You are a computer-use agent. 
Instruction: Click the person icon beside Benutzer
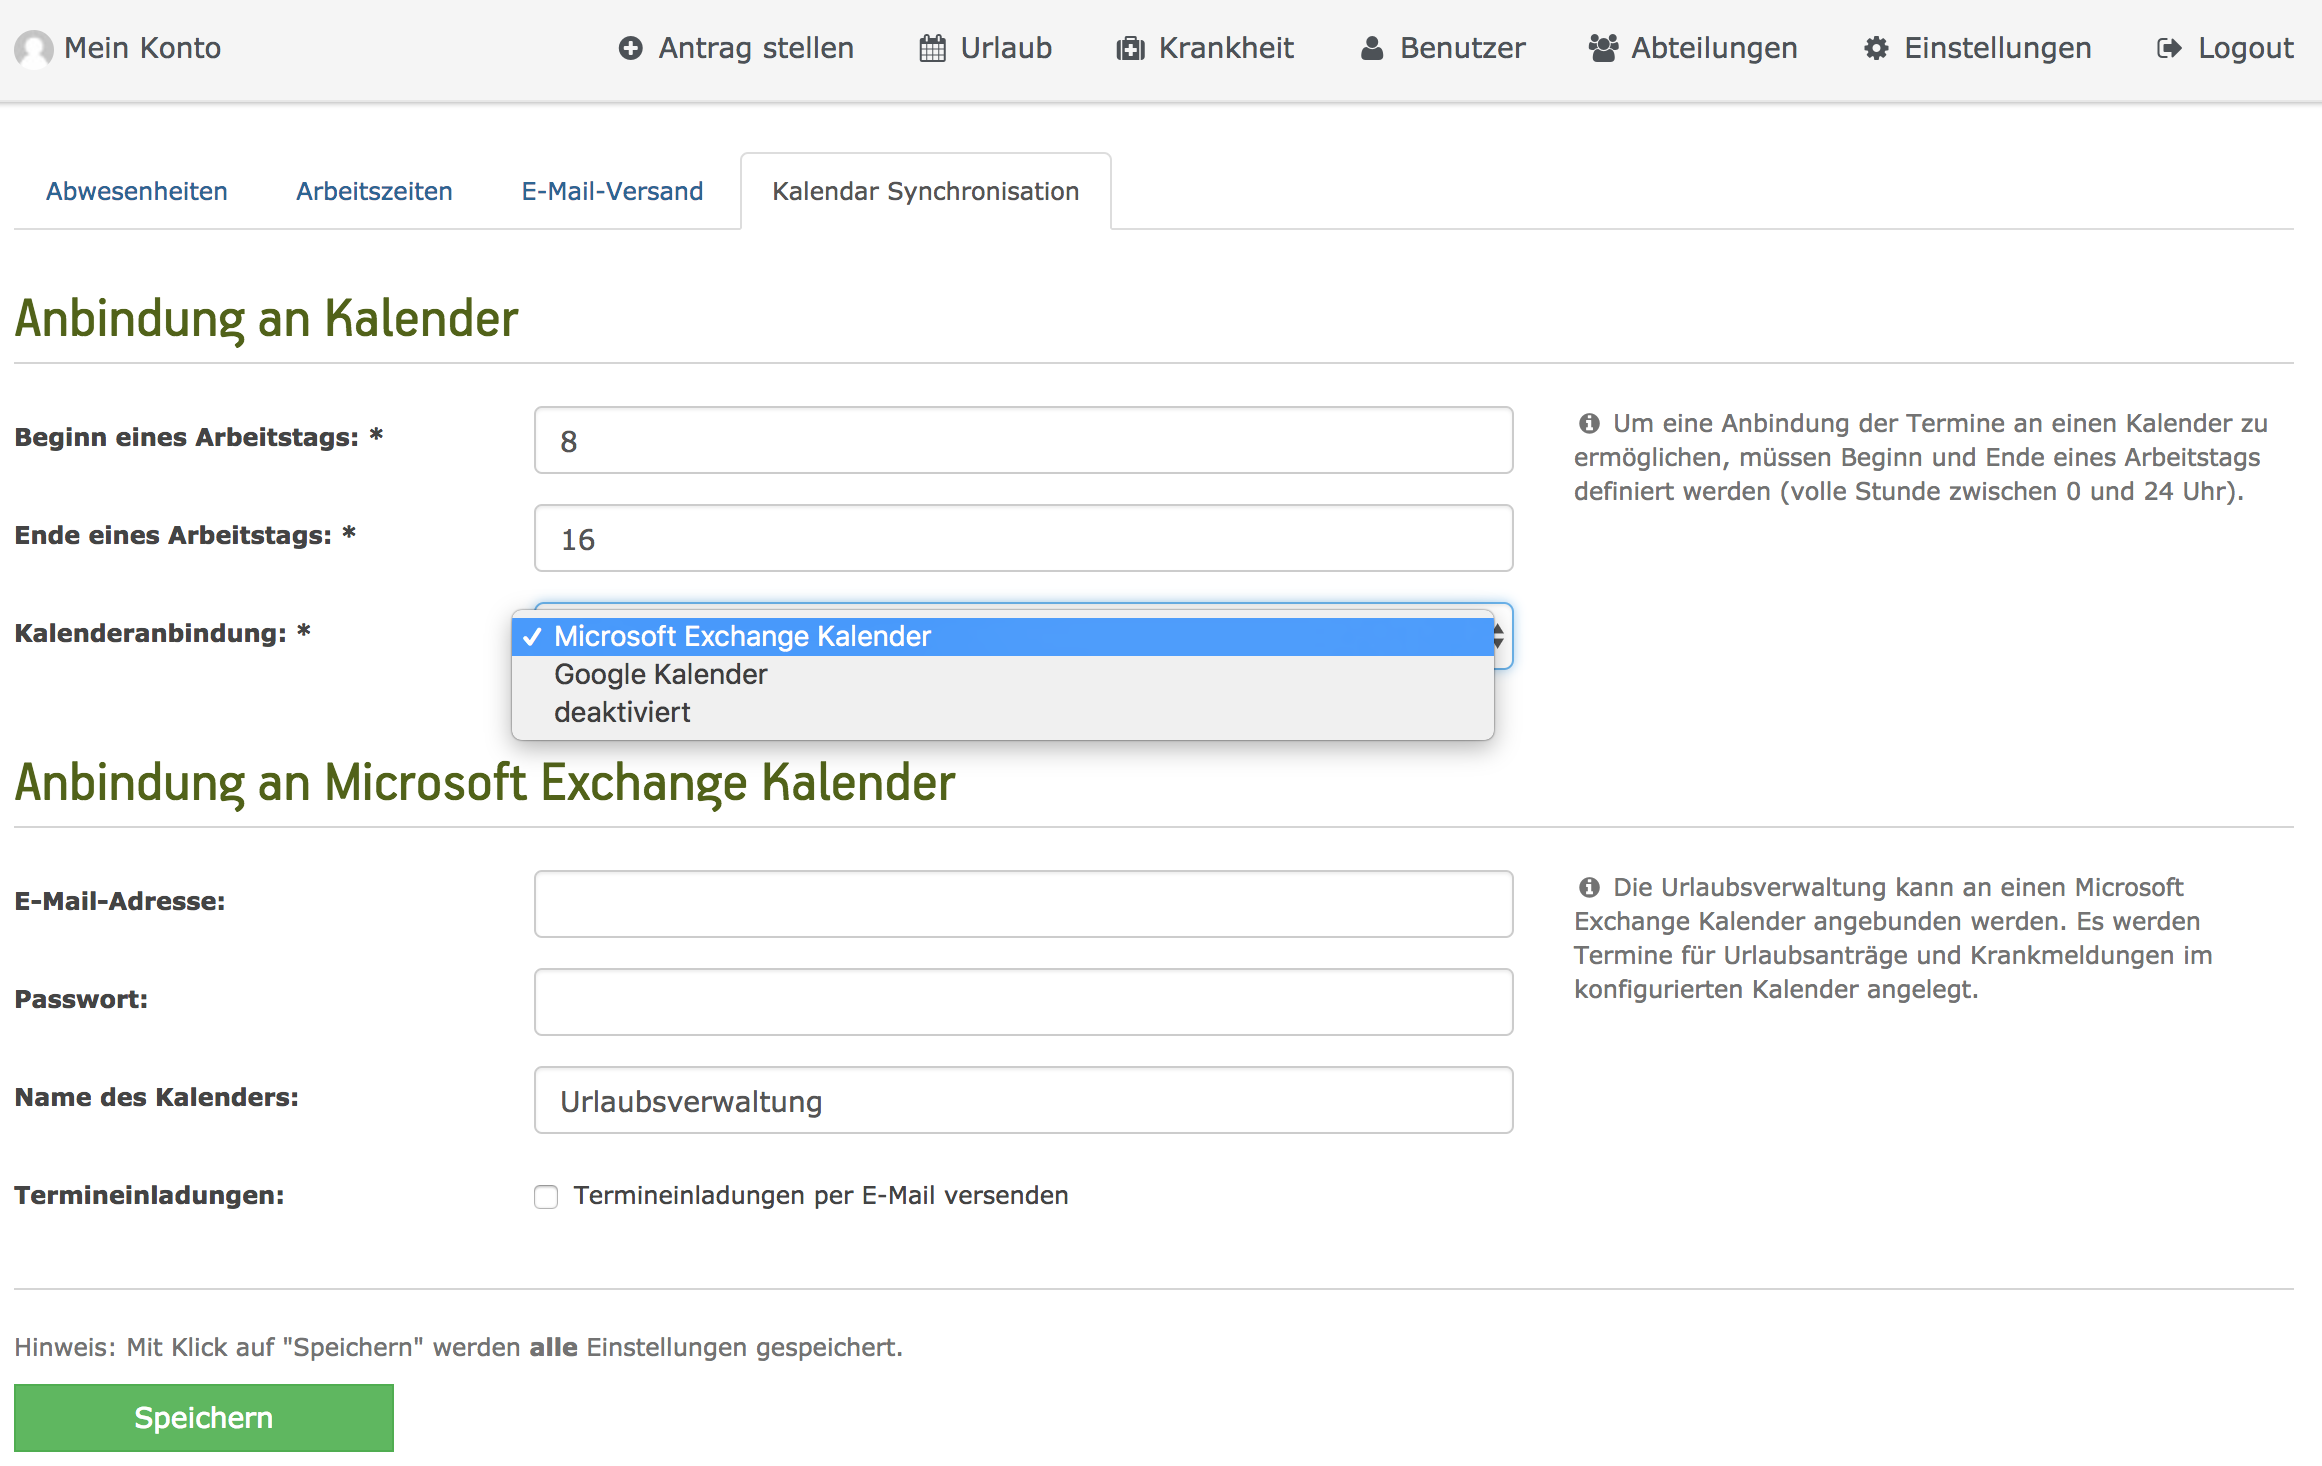(1372, 48)
